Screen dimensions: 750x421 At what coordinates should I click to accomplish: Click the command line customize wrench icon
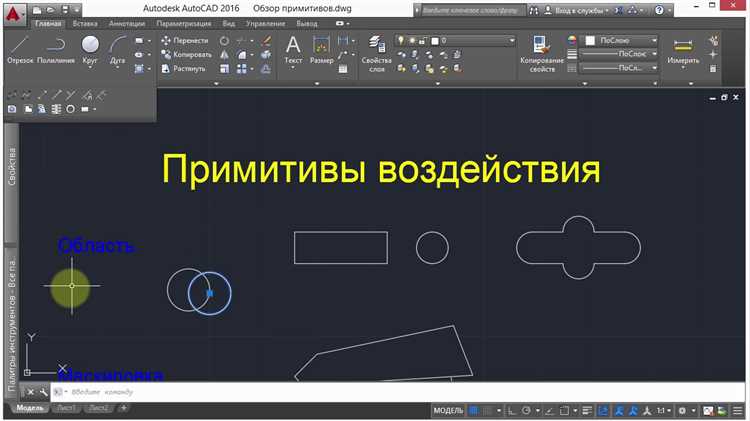pyautogui.click(x=43, y=392)
